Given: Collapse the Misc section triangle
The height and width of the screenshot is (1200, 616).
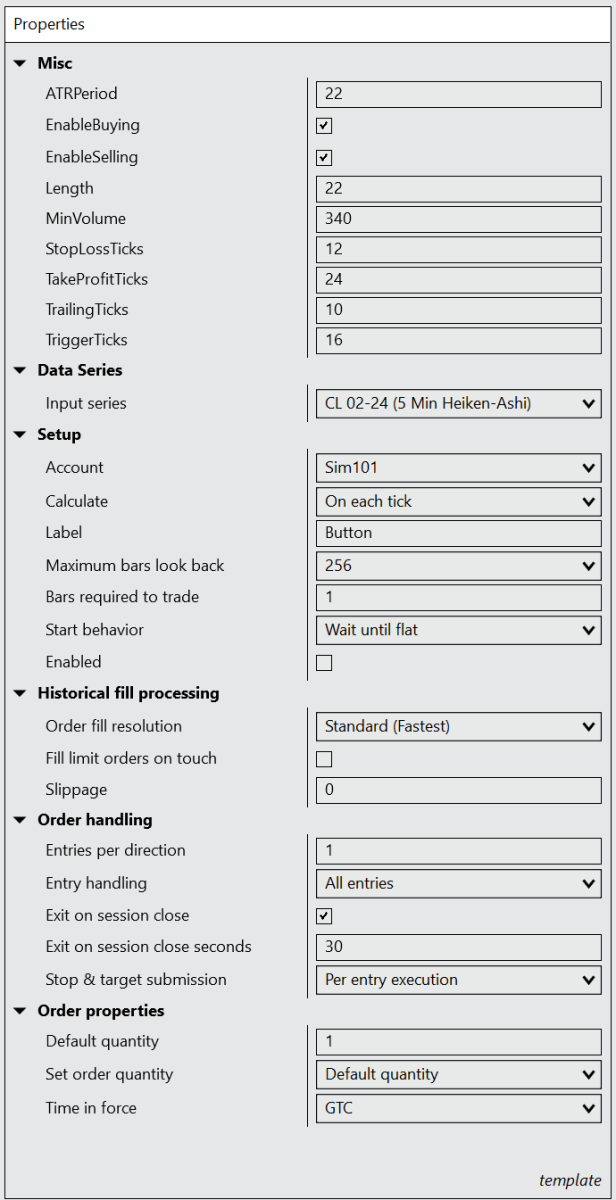Looking at the screenshot, I should tap(20, 63).
